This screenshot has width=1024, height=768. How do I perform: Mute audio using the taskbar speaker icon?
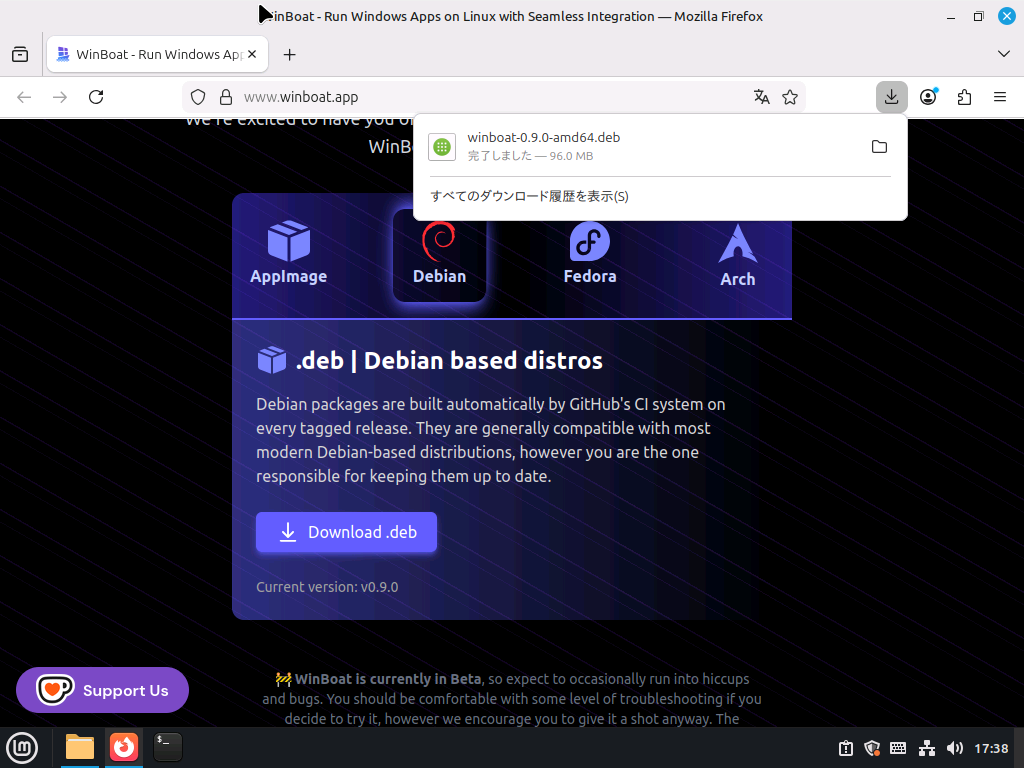[955, 747]
